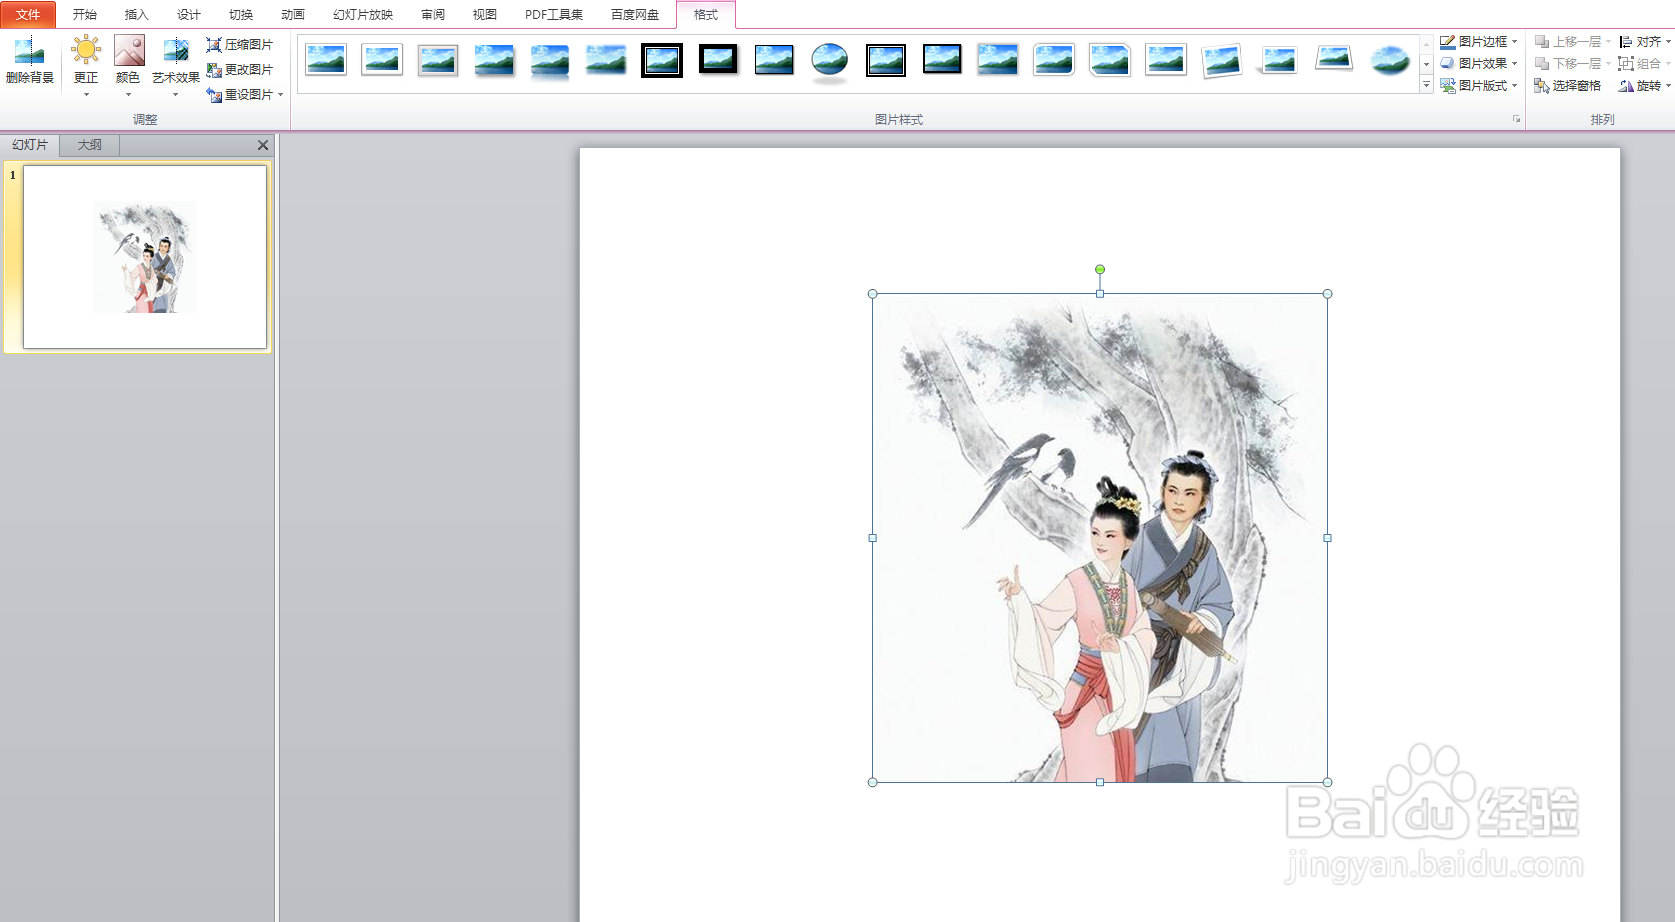Apply the sixth picture style soft edge
Screen dimensions: 1675x922
pyautogui.click(x=606, y=60)
